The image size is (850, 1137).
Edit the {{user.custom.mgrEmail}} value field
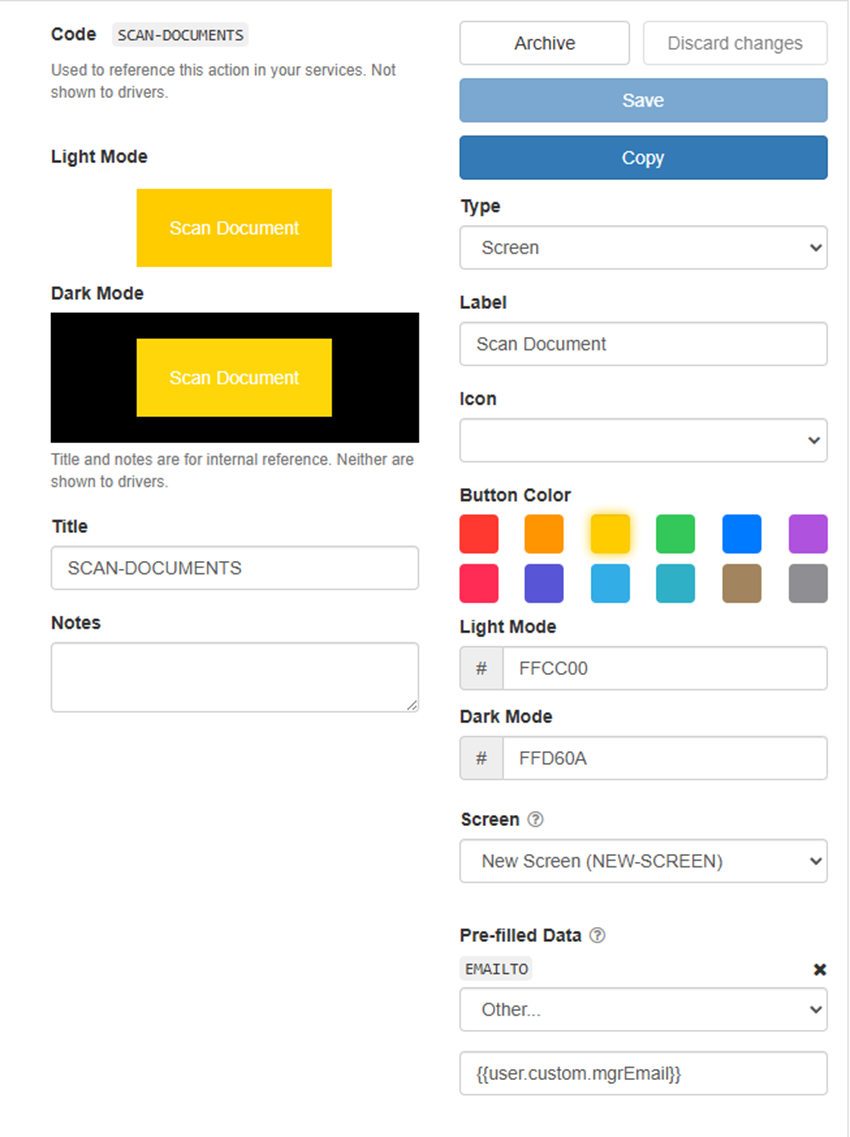point(643,1073)
